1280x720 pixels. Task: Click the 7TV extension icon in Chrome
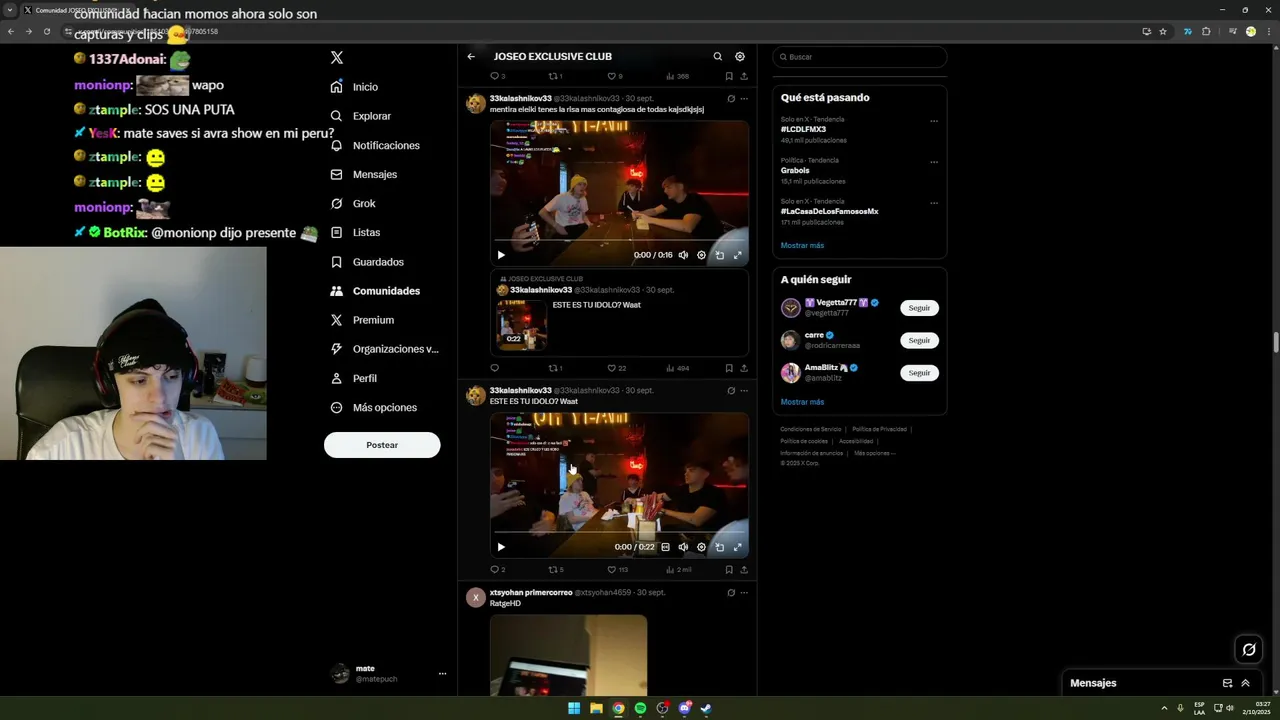click(x=1187, y=32)
